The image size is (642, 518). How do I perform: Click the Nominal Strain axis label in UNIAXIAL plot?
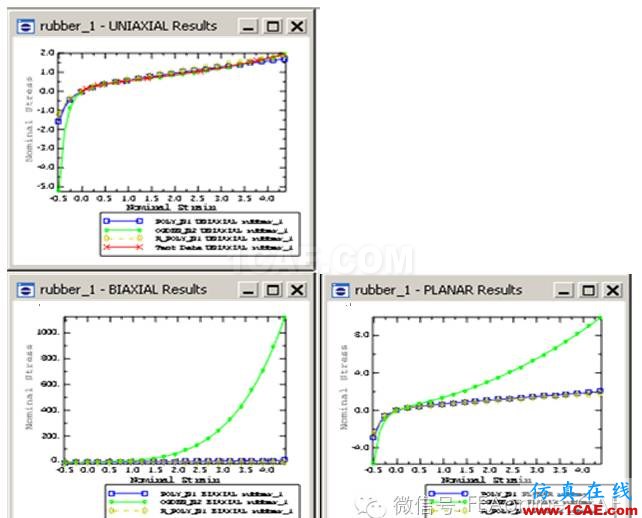[x=171, y=207]
